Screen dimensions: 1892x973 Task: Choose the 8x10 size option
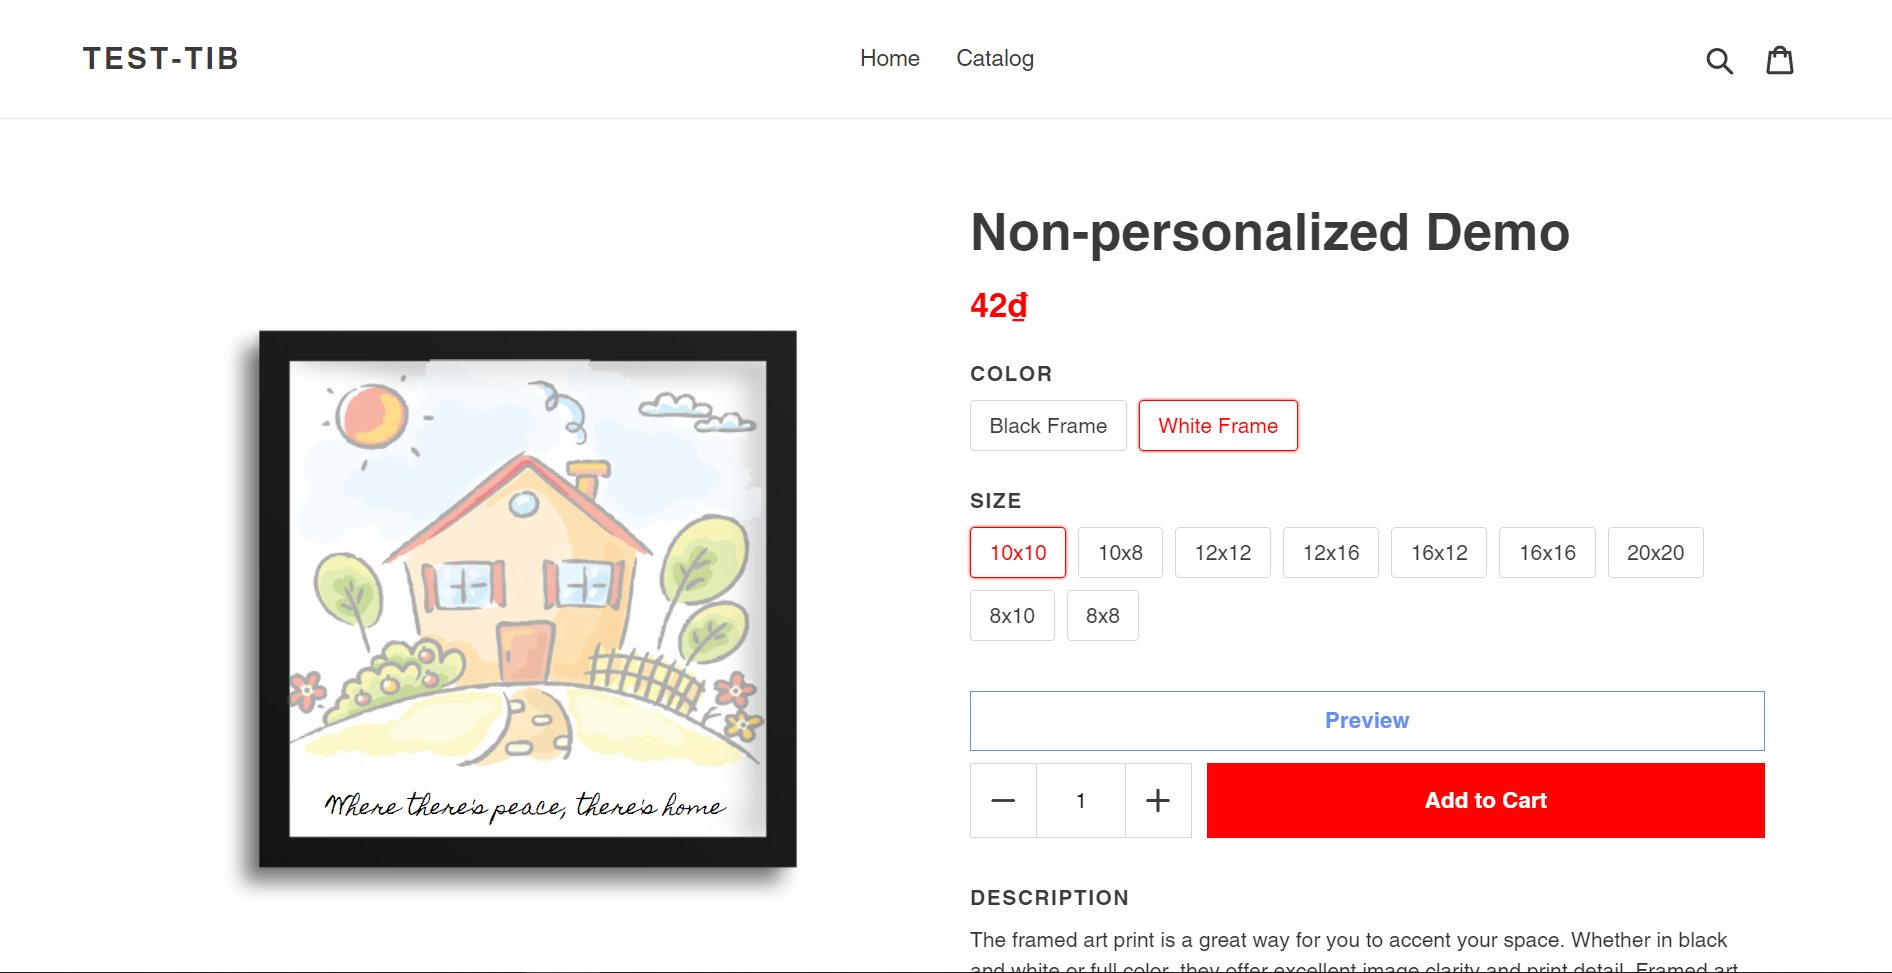[1012, 616]
